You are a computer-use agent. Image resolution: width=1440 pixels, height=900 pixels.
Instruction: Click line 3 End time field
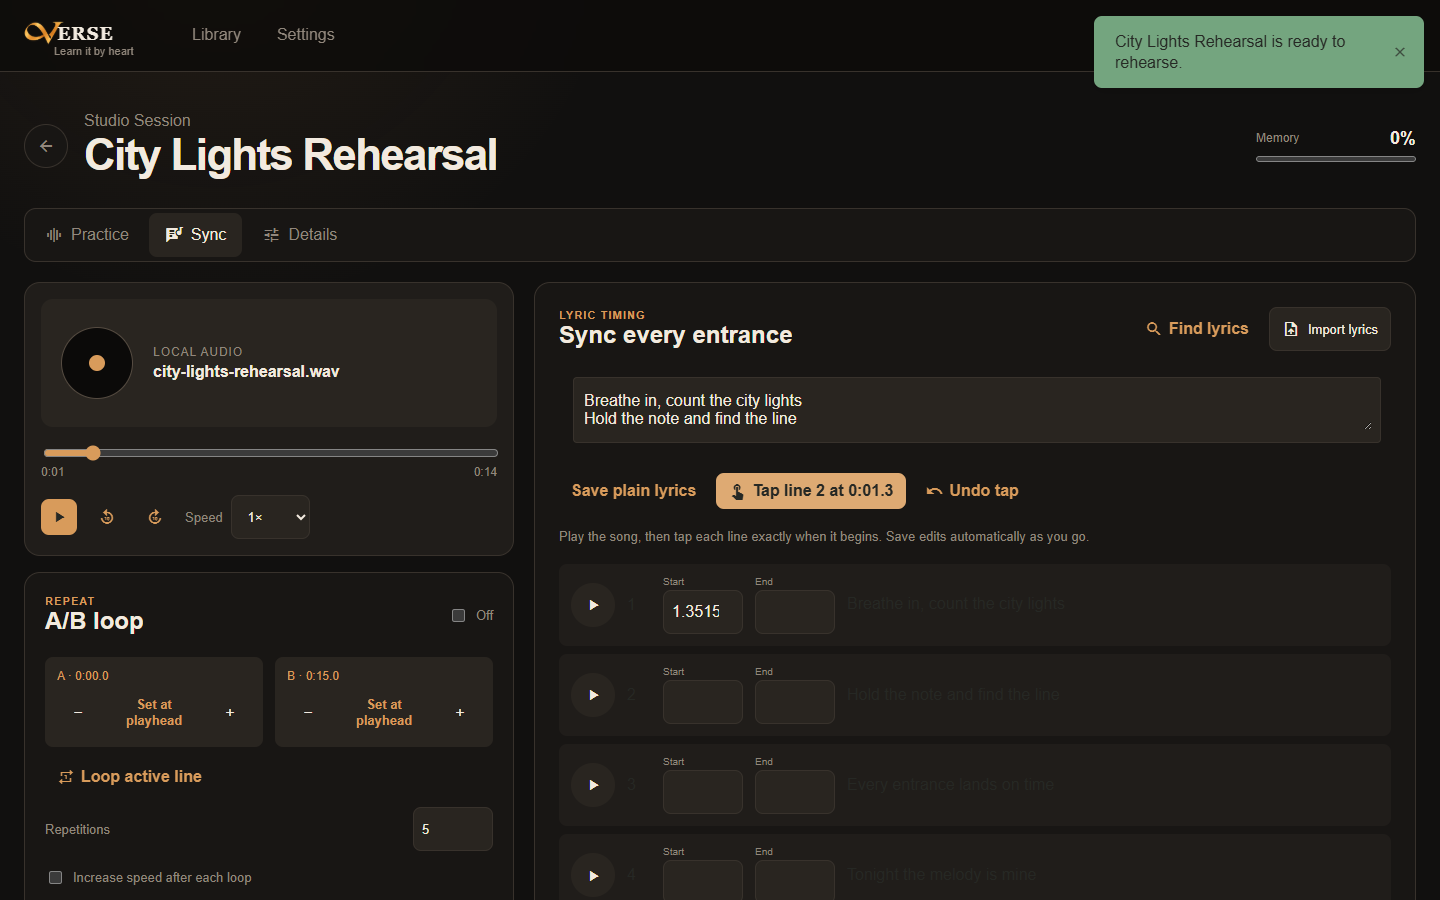point(795,792)
